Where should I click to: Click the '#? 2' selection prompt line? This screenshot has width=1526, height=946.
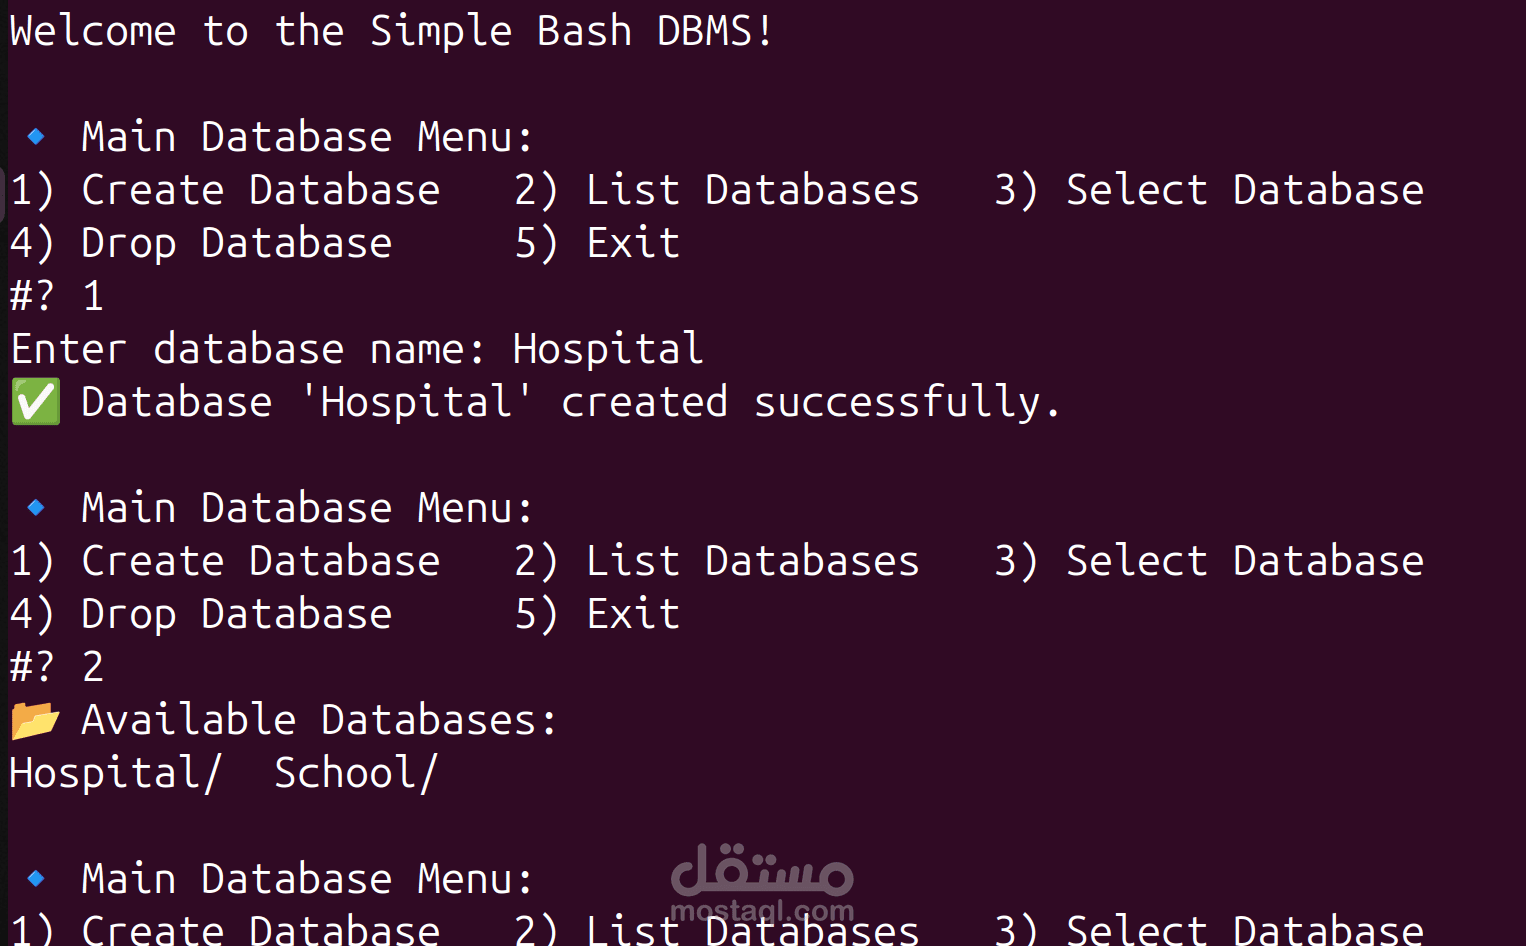pyautogui.click(x=57, y=667)
